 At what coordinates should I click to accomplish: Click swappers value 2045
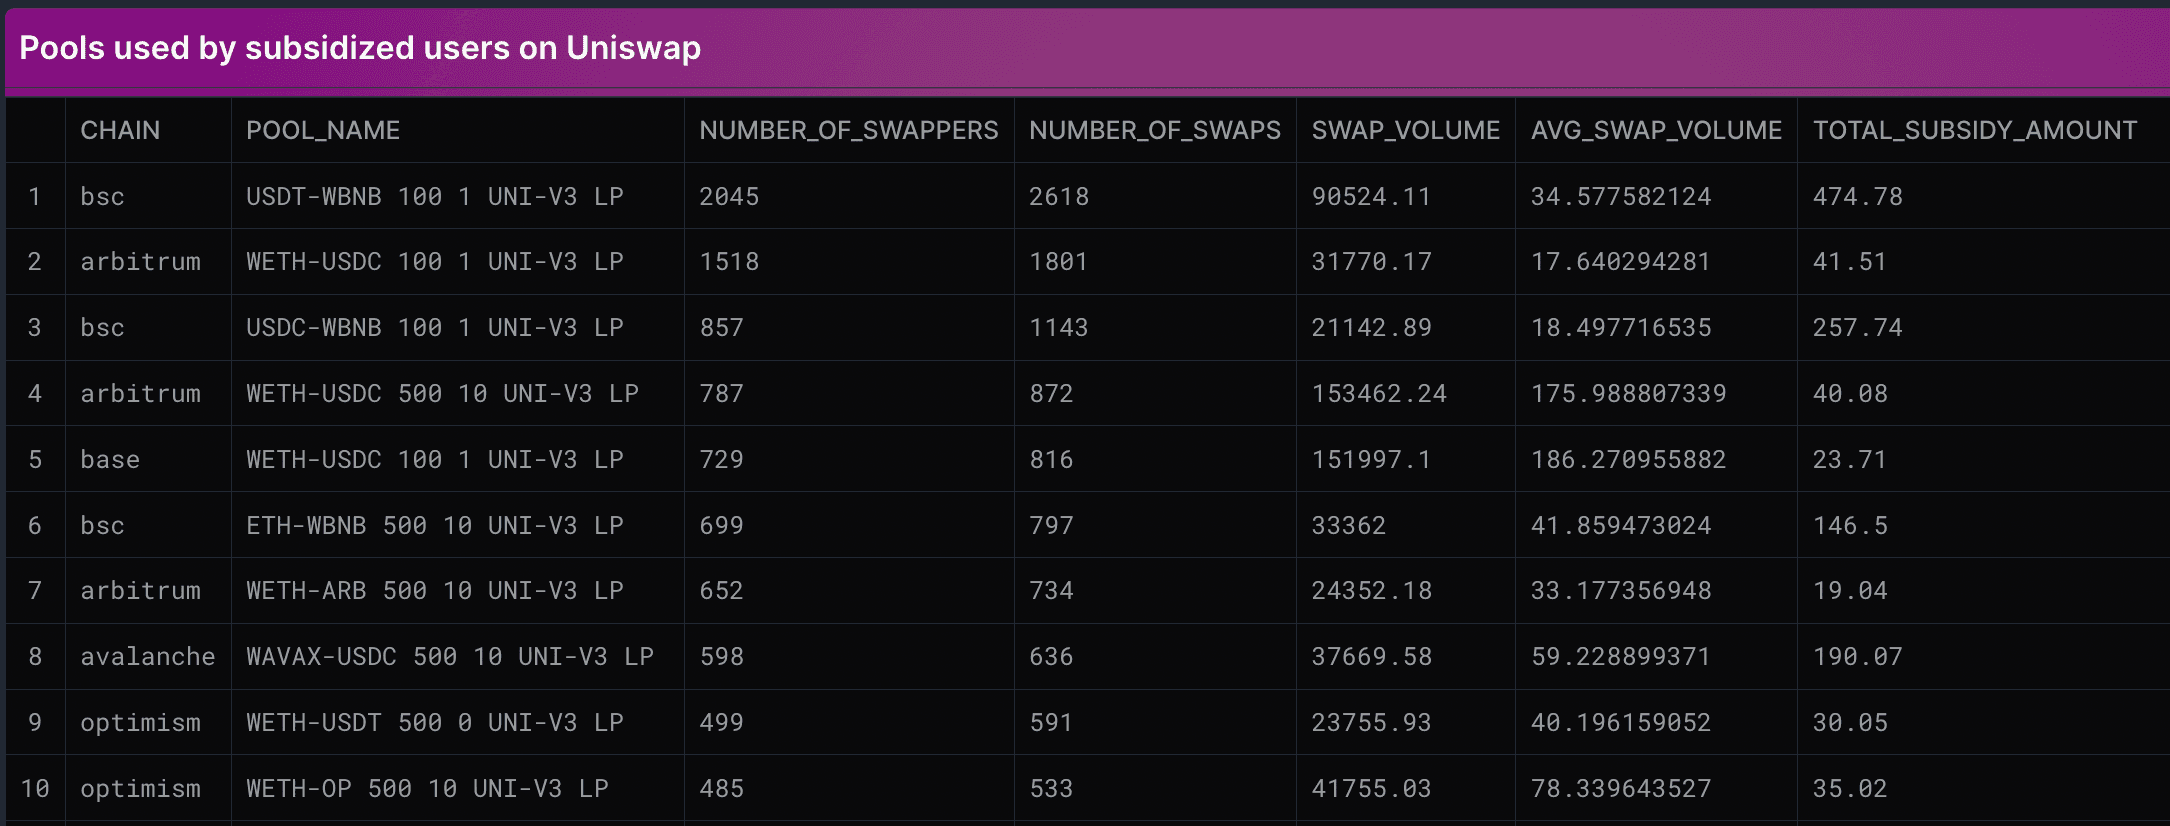729,196
